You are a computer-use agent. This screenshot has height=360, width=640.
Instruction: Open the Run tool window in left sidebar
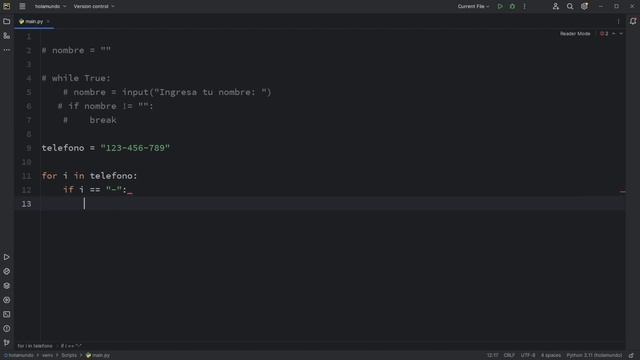[7, 257]
